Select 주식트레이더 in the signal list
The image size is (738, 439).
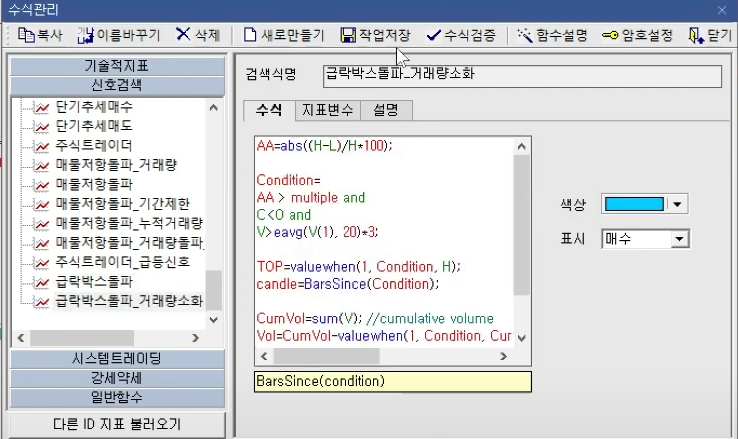(94, 145)
